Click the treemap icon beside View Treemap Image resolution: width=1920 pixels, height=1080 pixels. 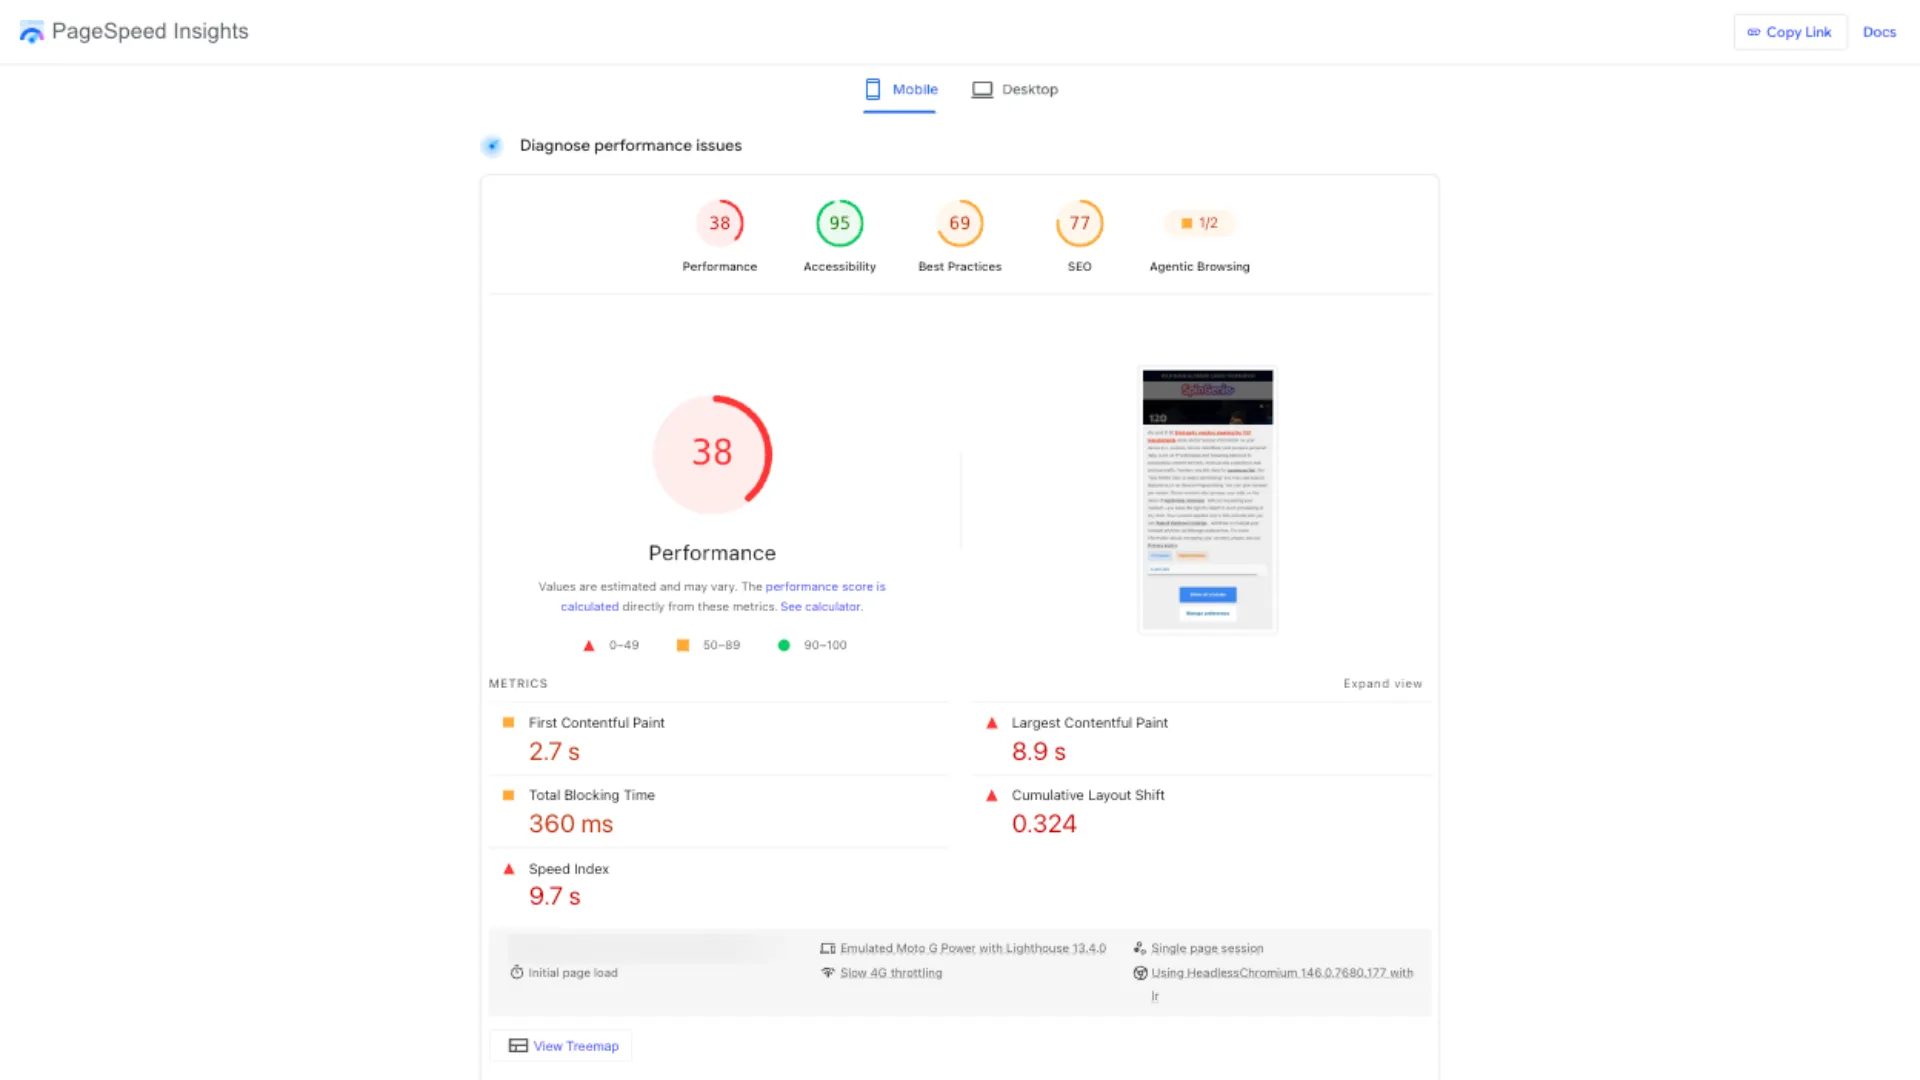518,1046
